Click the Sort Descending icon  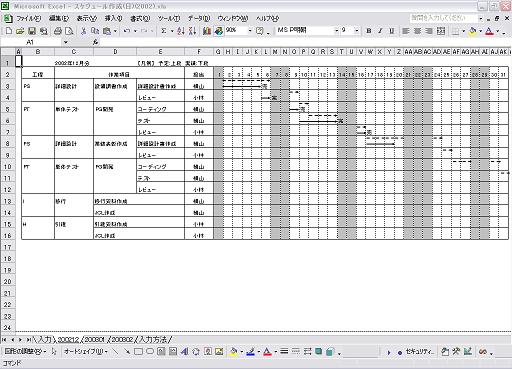point(192,31)
